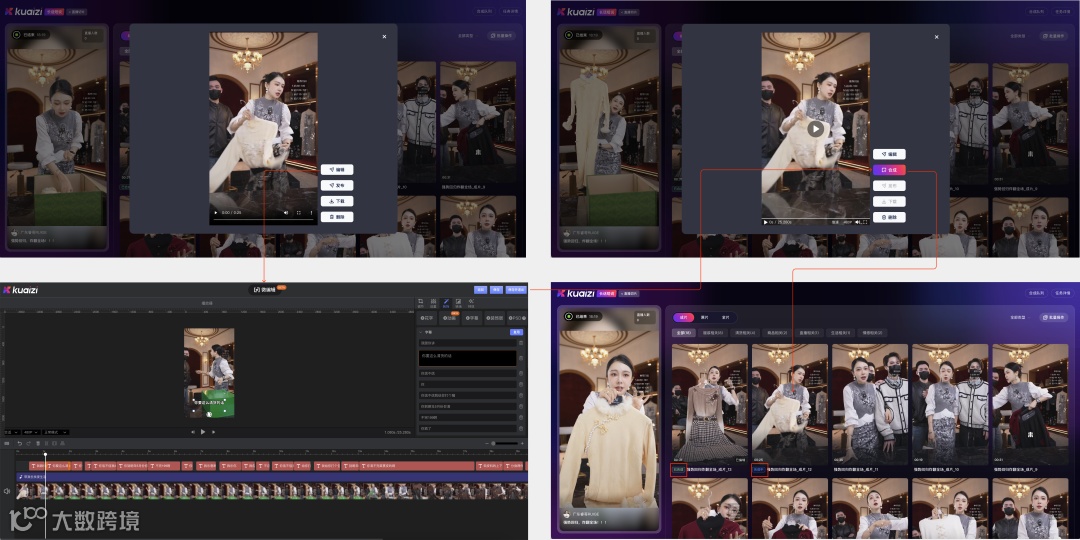The image size is (1080, 540).
Task: Click 发布 in the left preview dialog
Action: pyautogui.click(x=337, y=185)
